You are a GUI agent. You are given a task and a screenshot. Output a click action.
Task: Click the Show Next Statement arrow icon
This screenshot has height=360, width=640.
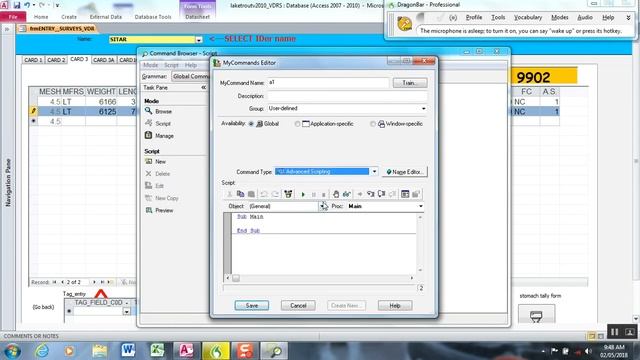pyautogui.click(x=360, y=194)
